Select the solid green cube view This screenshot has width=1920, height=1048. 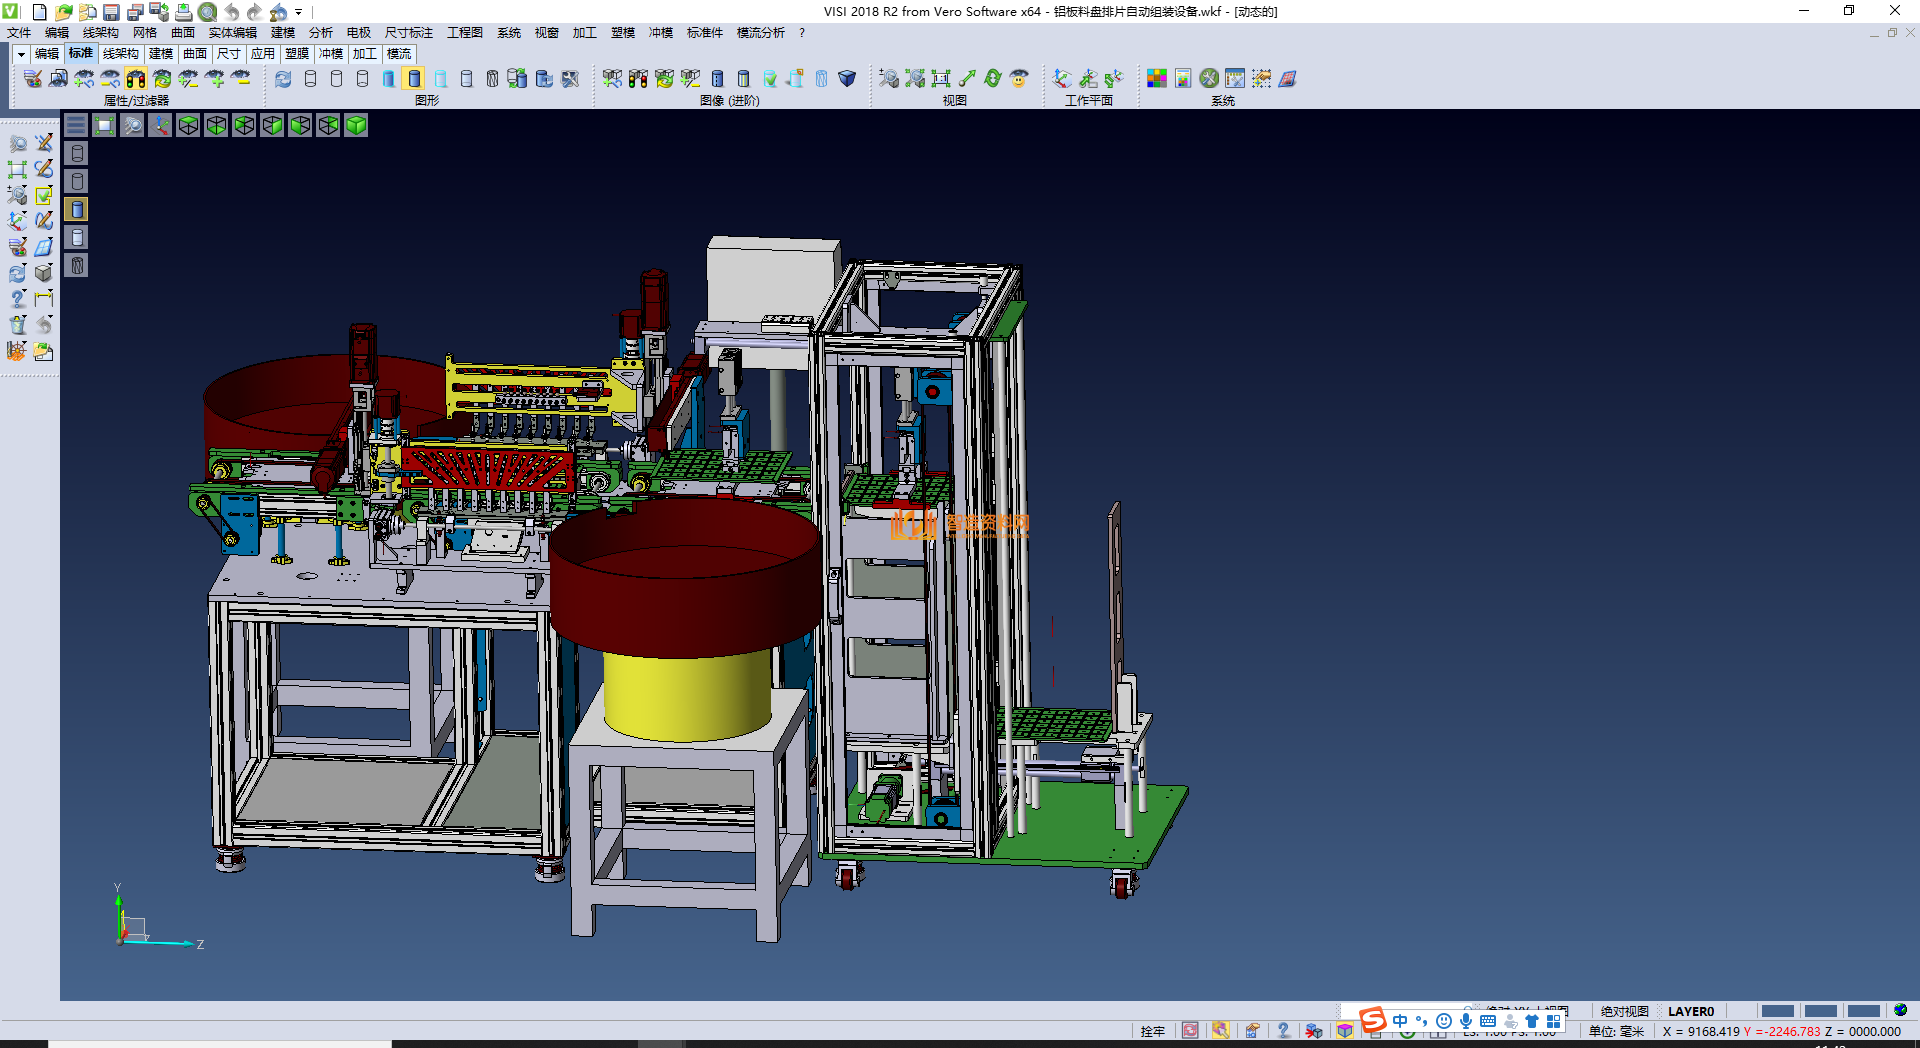[356, 125]
